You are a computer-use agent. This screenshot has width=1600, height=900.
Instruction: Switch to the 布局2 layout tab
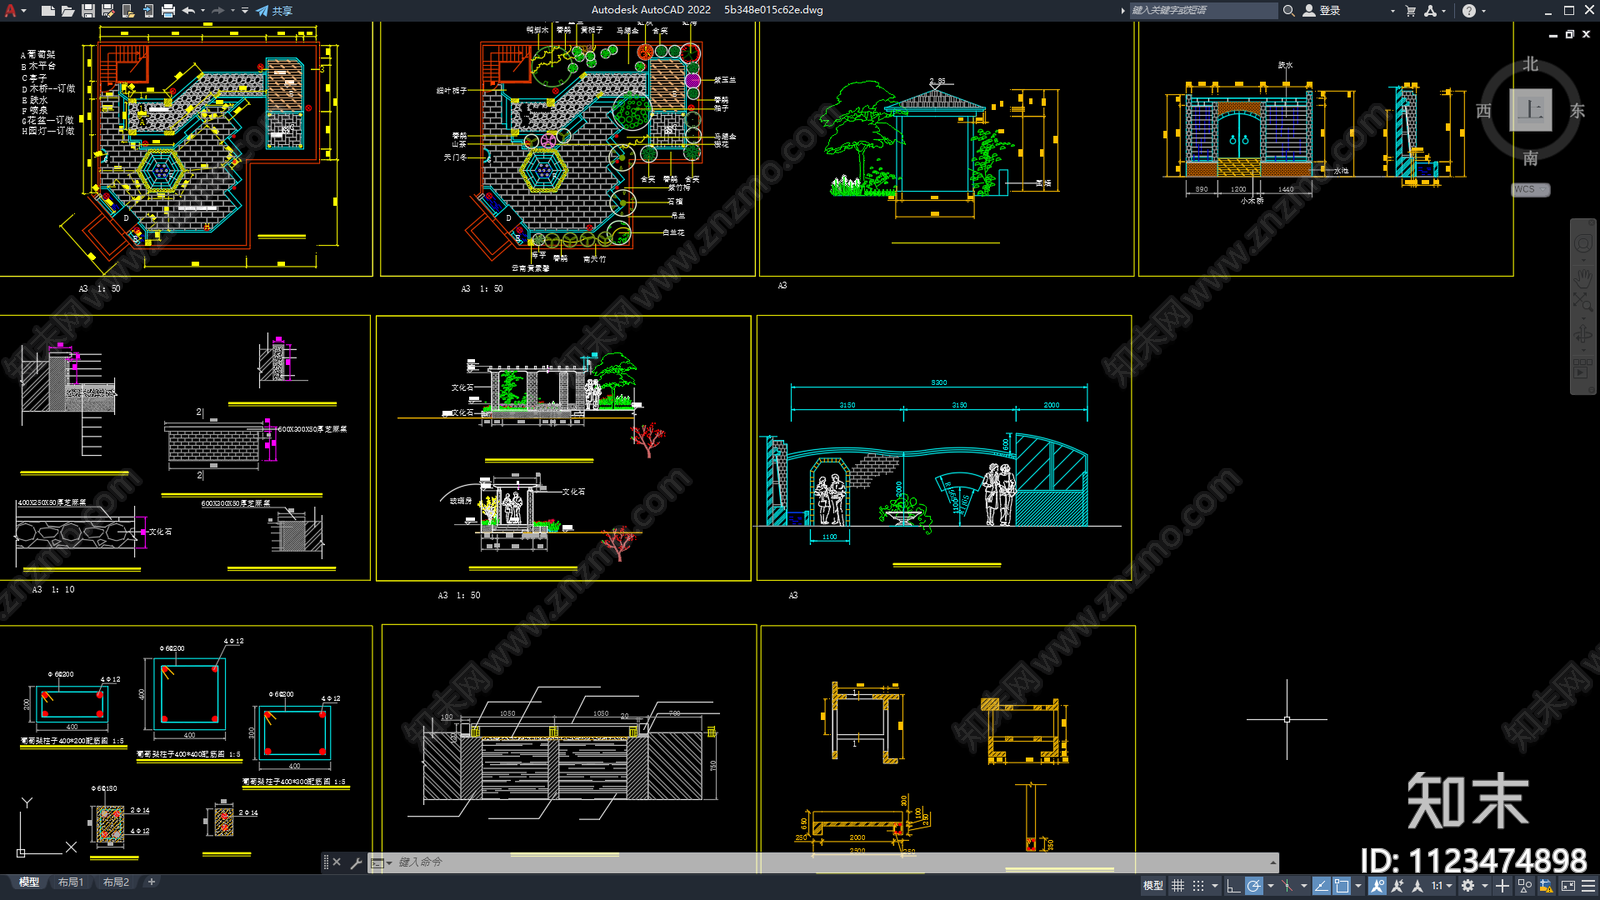coord(116,882)
